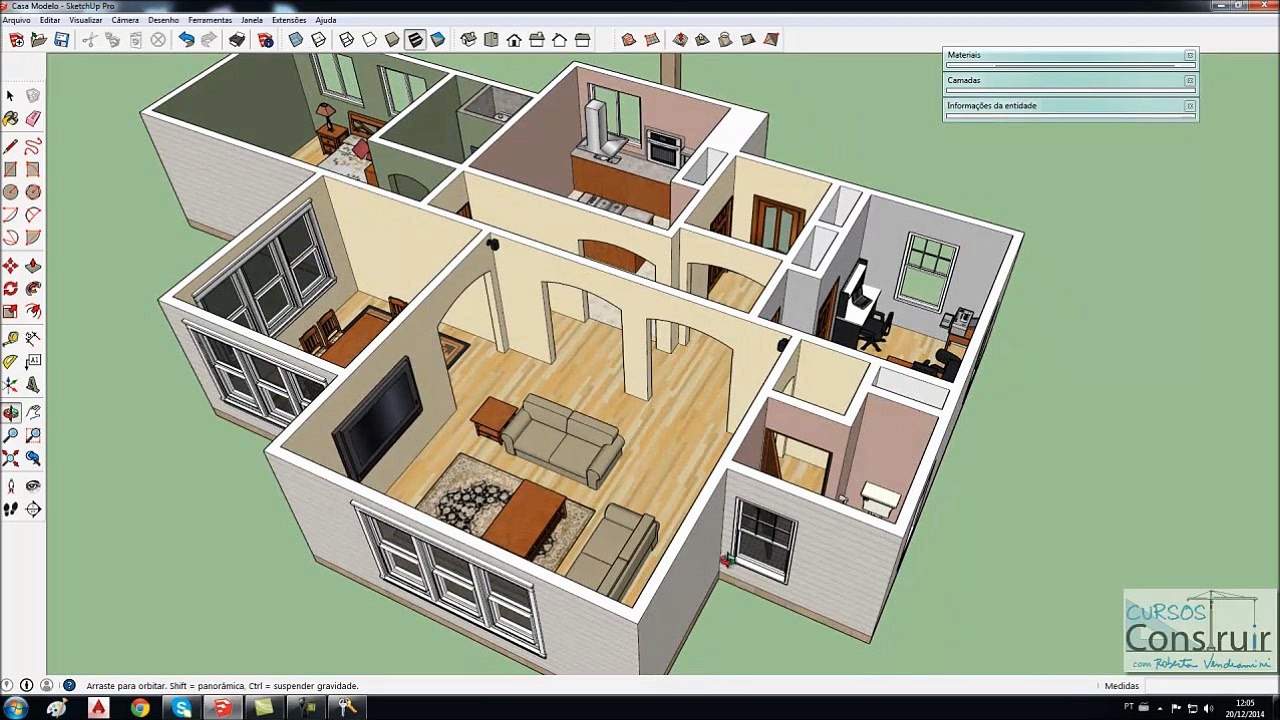This screenshot has width=1280, height=720.
Task: Switch to Front view house icon
Action: pyautogui.click(x=514, y=40)
